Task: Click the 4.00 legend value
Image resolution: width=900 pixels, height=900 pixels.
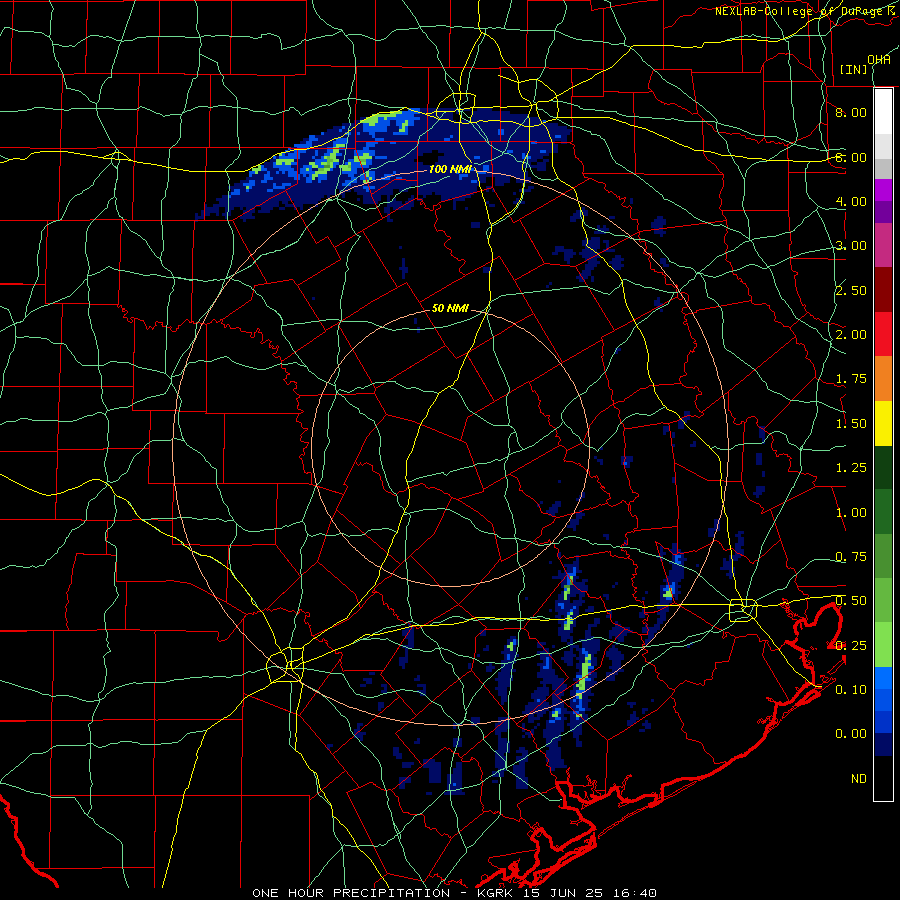Action: [851, 201]
